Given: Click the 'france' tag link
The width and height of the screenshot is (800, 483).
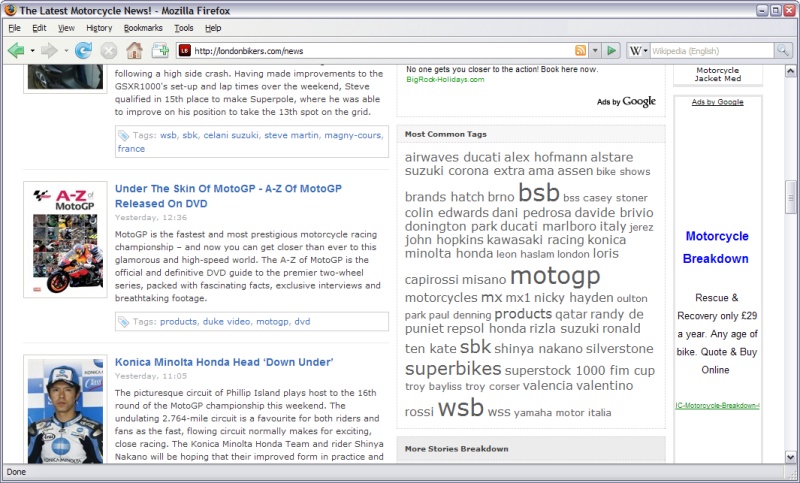Looking at the screenshot, I should (131, 148).
